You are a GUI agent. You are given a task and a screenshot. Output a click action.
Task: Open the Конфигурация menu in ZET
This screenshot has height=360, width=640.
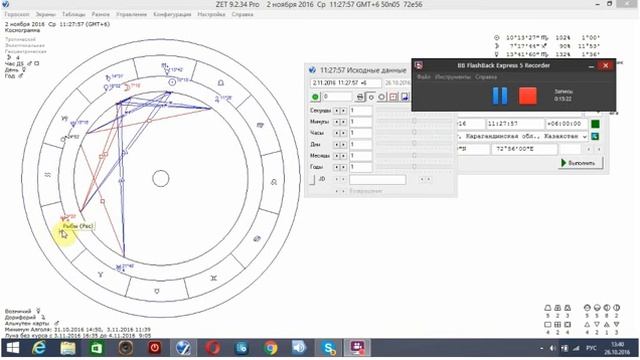(172, 14)
